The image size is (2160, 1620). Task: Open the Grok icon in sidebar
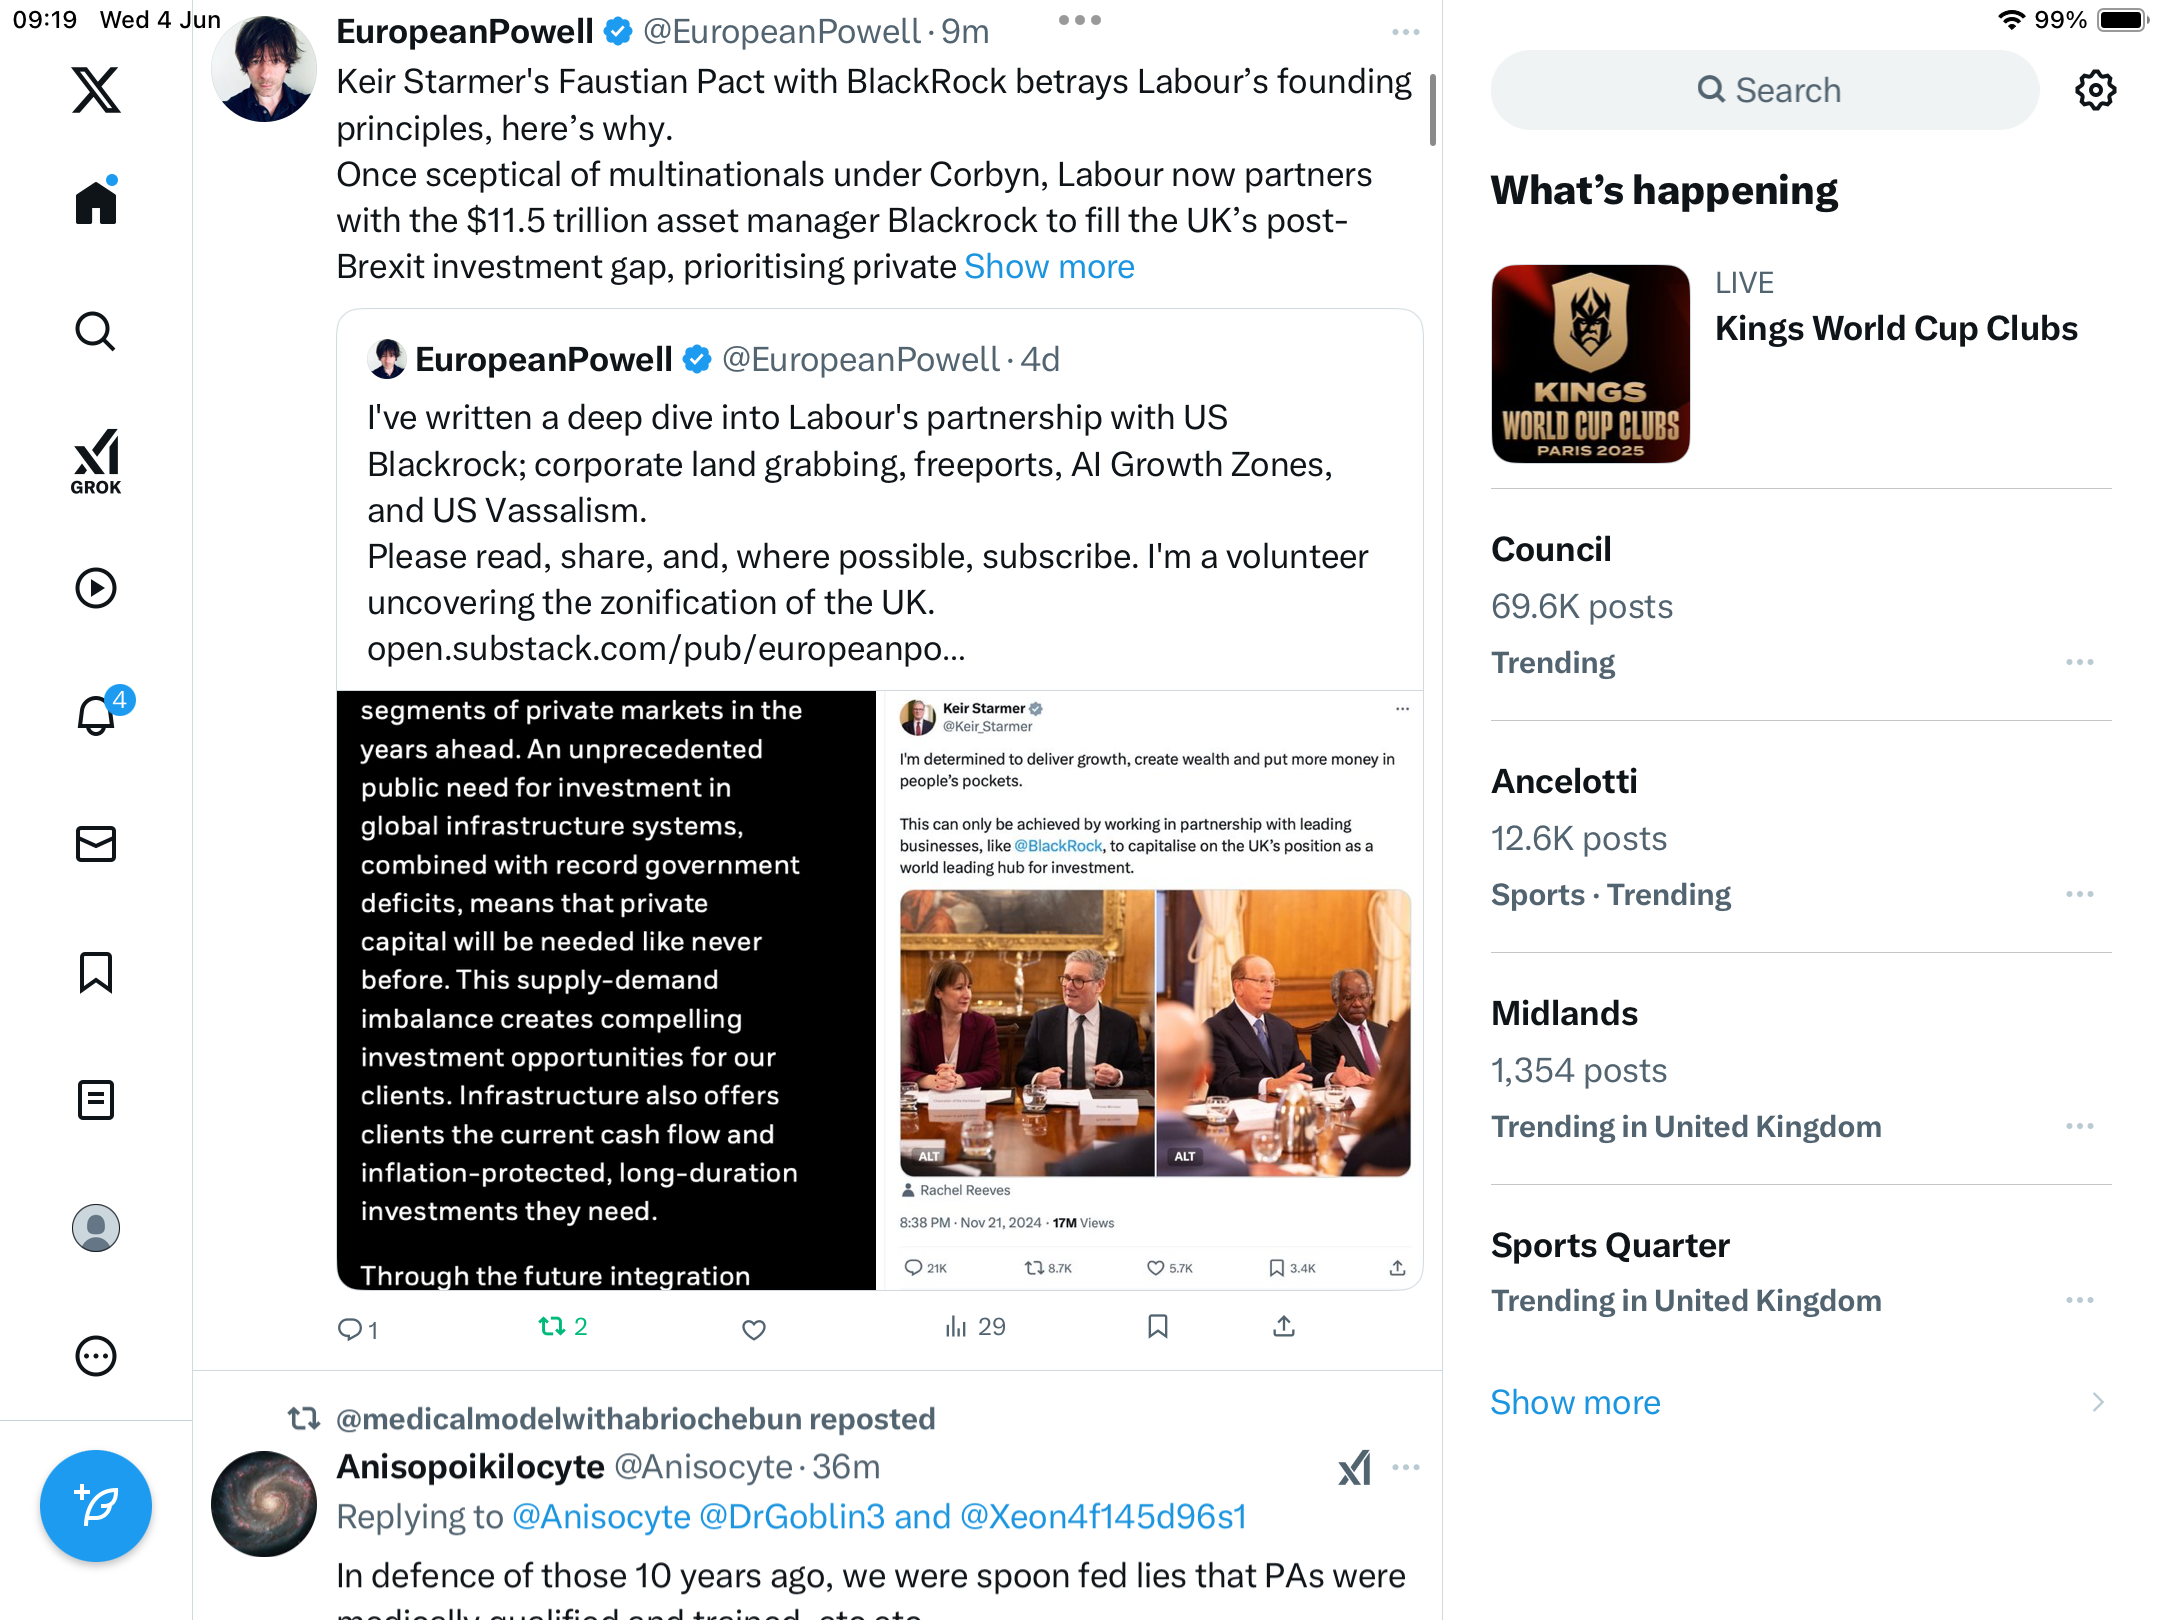(x=96, y=461)
